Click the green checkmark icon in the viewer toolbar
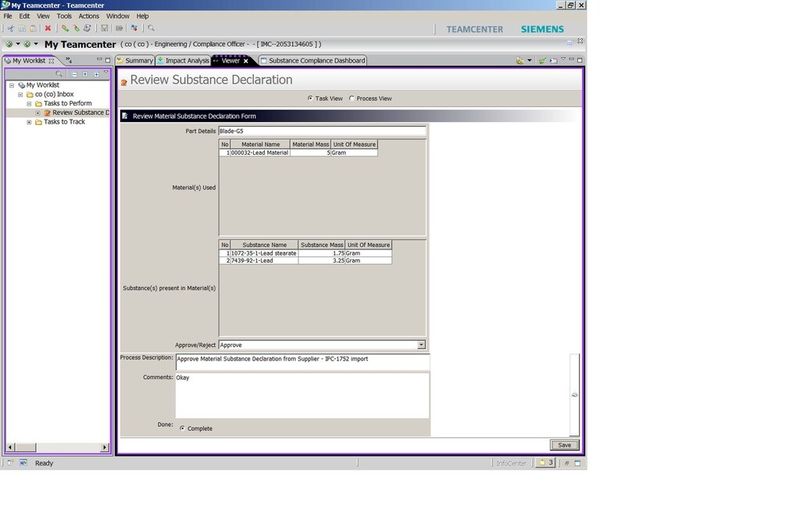The height and width of the screenshot is (516, 800). pyautogui.click(x=542, y=60)
